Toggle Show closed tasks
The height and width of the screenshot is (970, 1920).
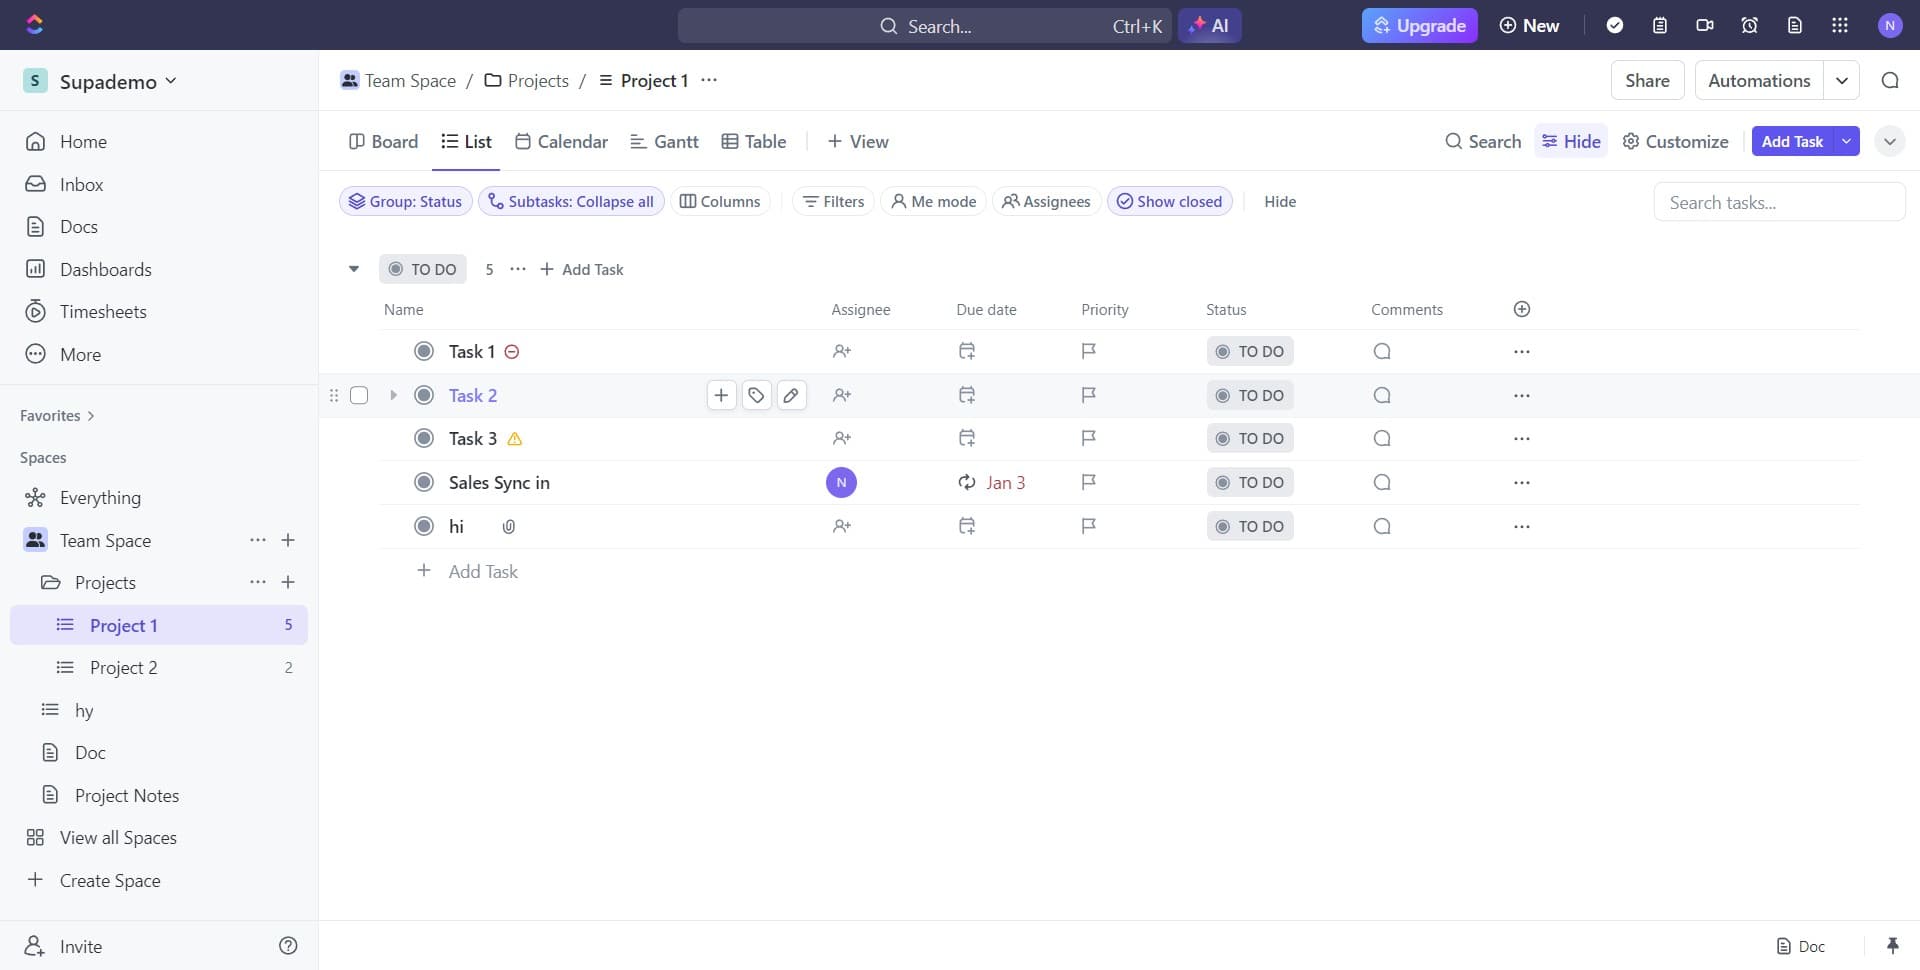(x=1170, y=201)
